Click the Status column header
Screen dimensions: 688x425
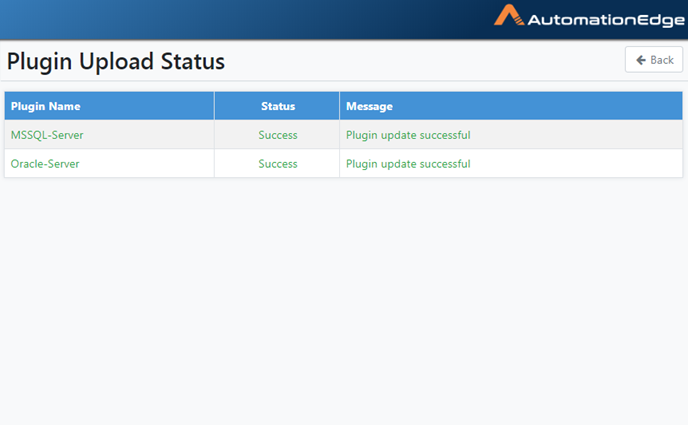pyautogui.click(x=277, y=106)
